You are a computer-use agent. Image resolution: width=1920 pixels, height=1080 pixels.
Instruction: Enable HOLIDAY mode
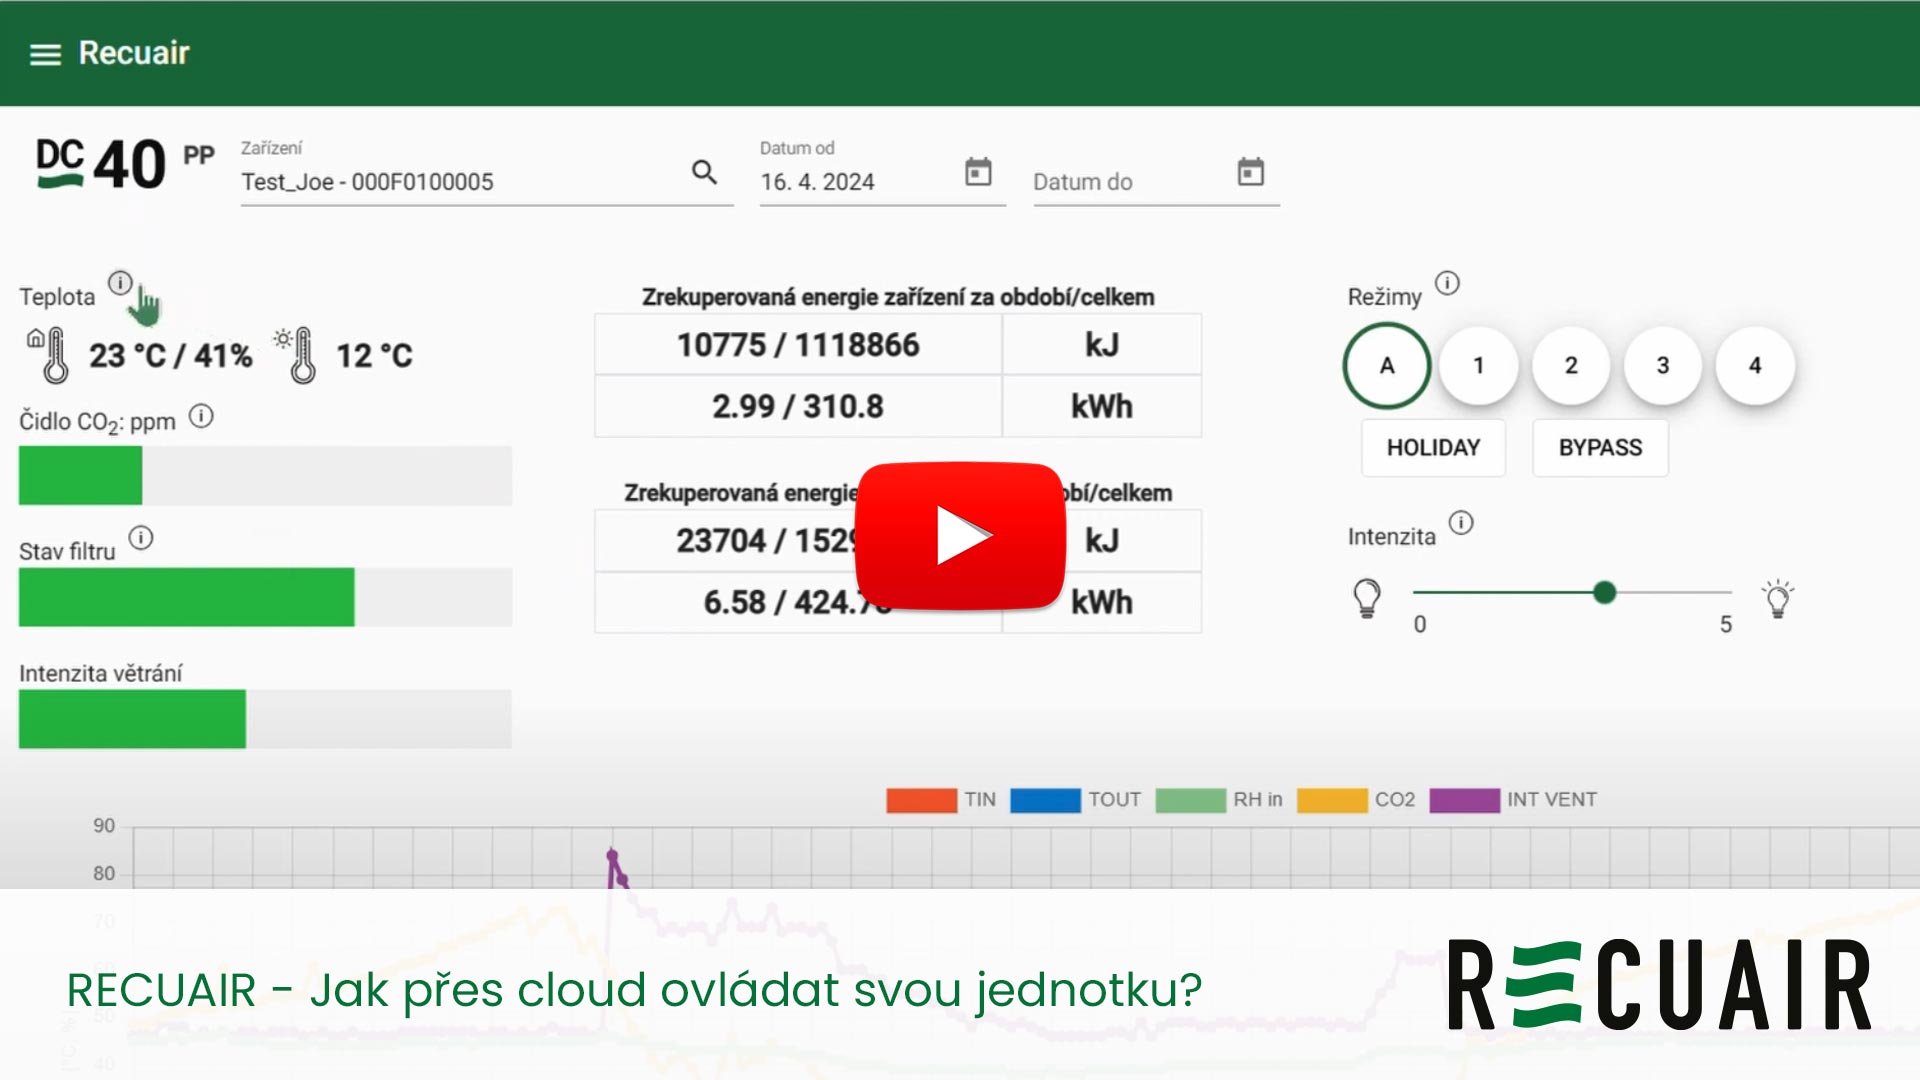(x=1432, y=448)
